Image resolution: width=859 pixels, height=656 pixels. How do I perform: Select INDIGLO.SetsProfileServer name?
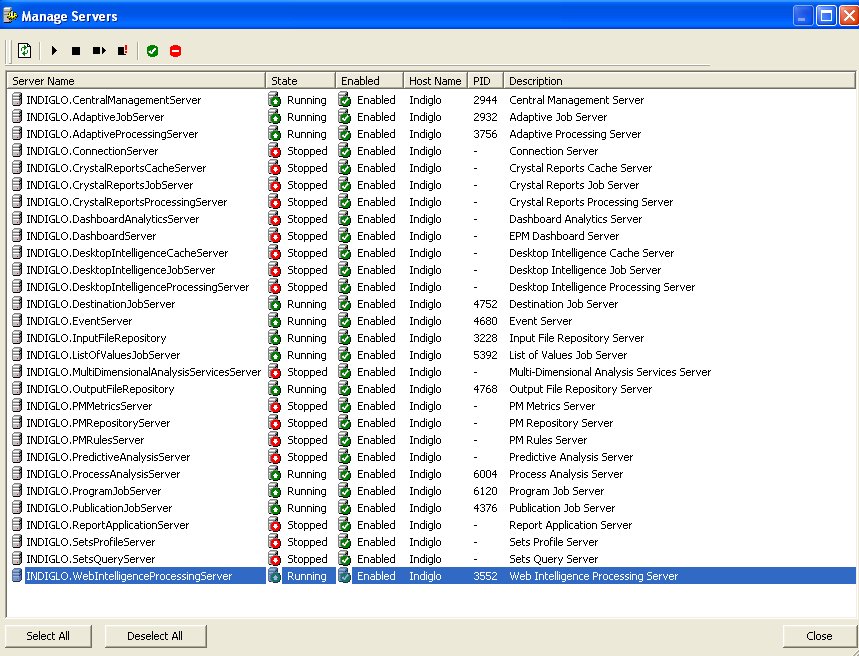tap(91, 541)
